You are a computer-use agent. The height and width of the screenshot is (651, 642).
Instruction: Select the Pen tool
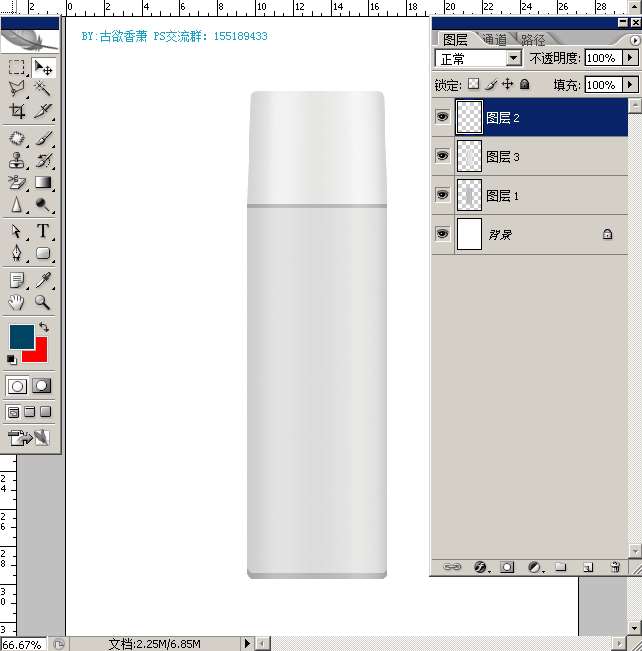(17, 253)
